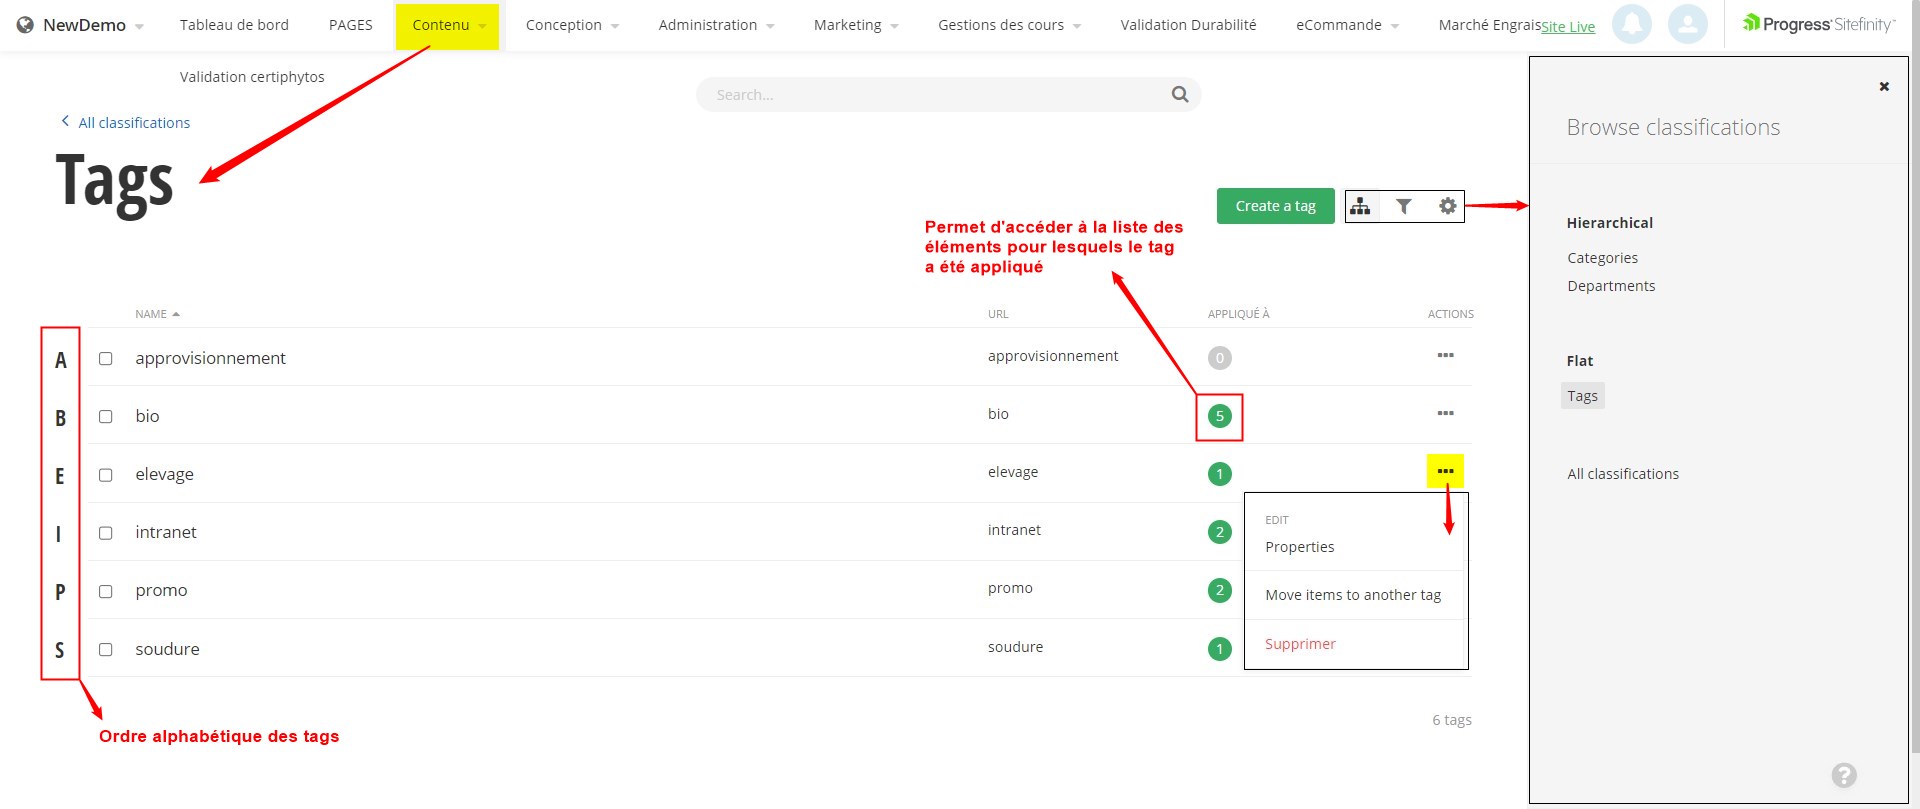The image size is (1920, 809).
Task: Open notifications bell icon
Action: click(x=1631, y=24)
